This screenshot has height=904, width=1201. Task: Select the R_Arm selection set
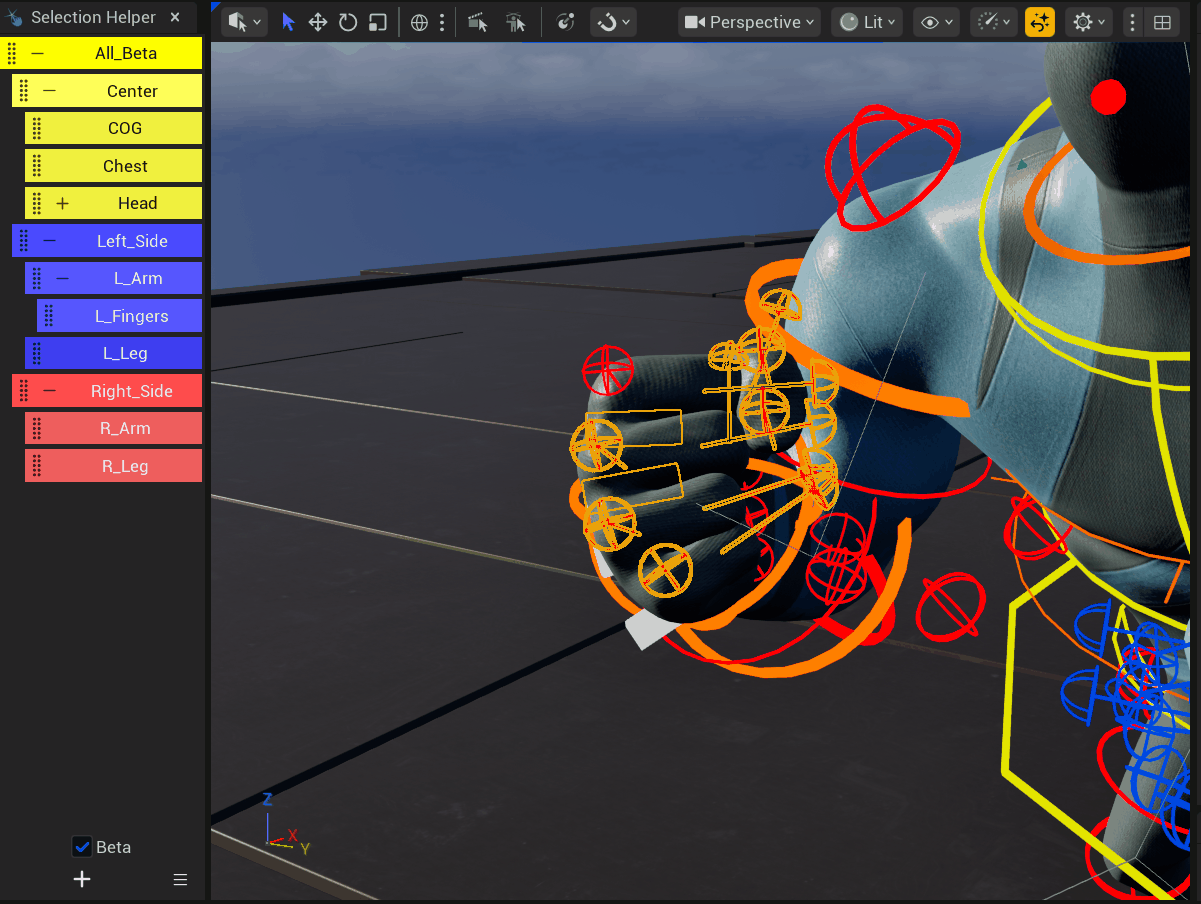pyautogui.click(x=125, y=429)
